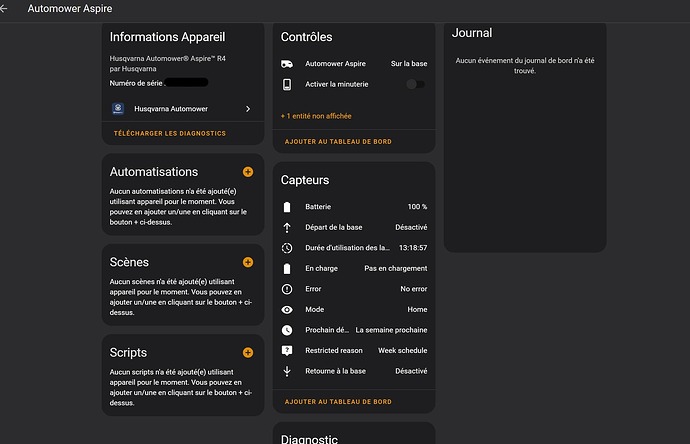Add a new automation with plus icon

(x=248, y=172)
